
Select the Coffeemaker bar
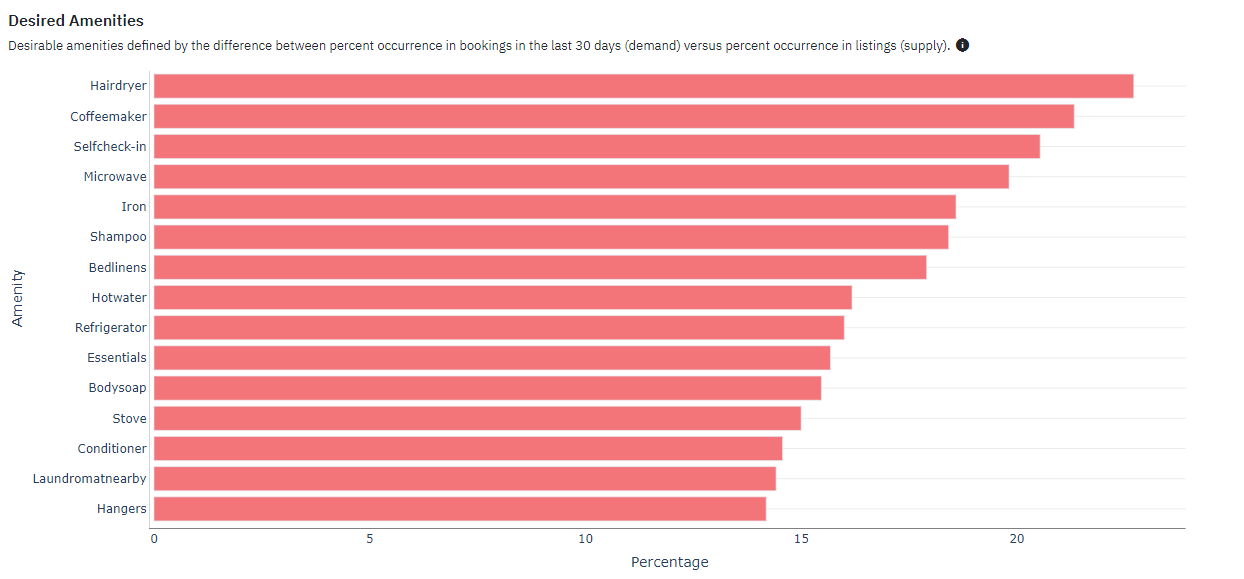point(614,116)
